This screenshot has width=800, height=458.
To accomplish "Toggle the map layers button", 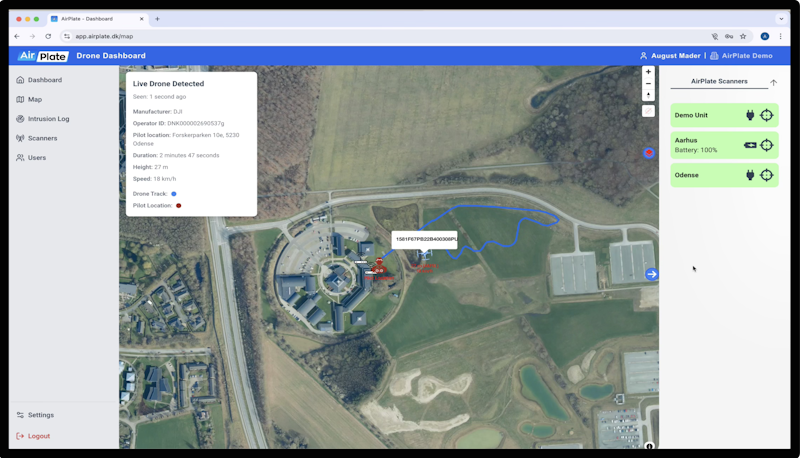I will (x=648, y=152).
